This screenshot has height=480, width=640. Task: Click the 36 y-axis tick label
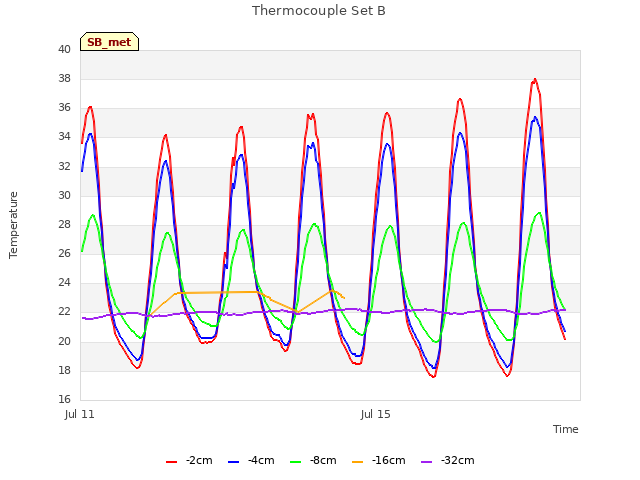tap(64, 107)
